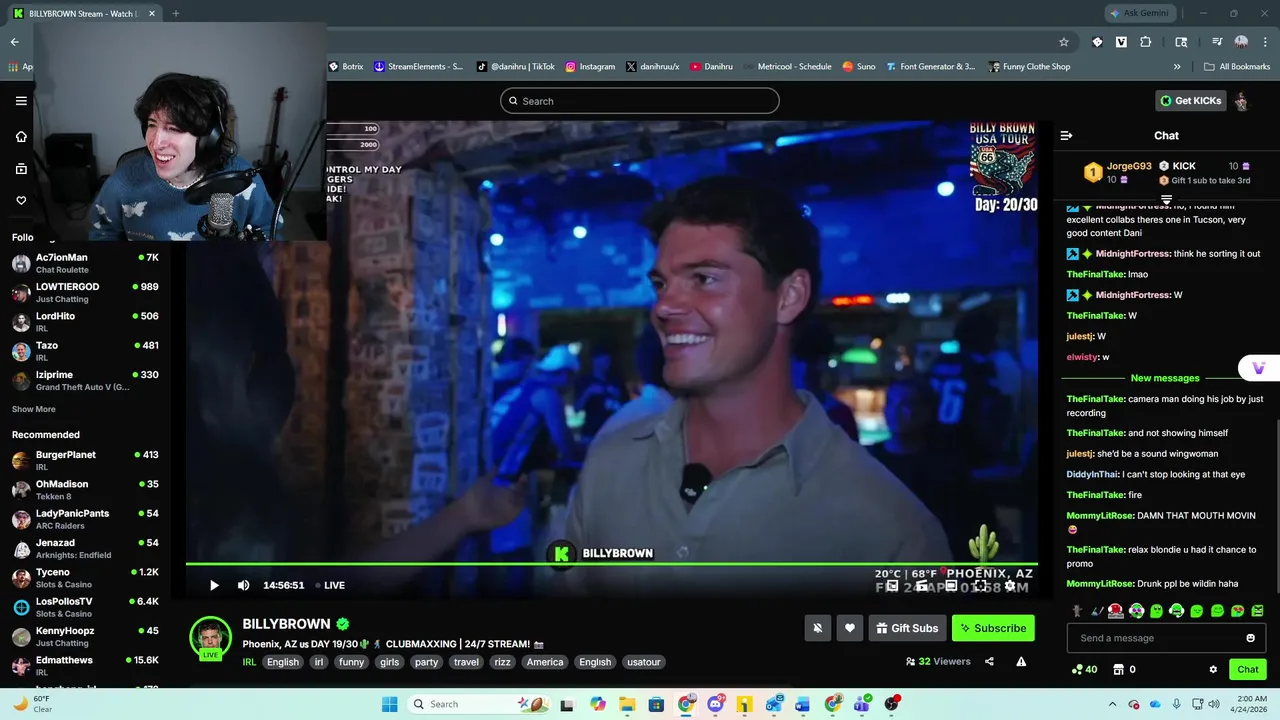Image resolution: width=1280 pixels, height=720 pixels.
Task: Select the 'rizz' stream tag
Action: [x=502, y=662]
